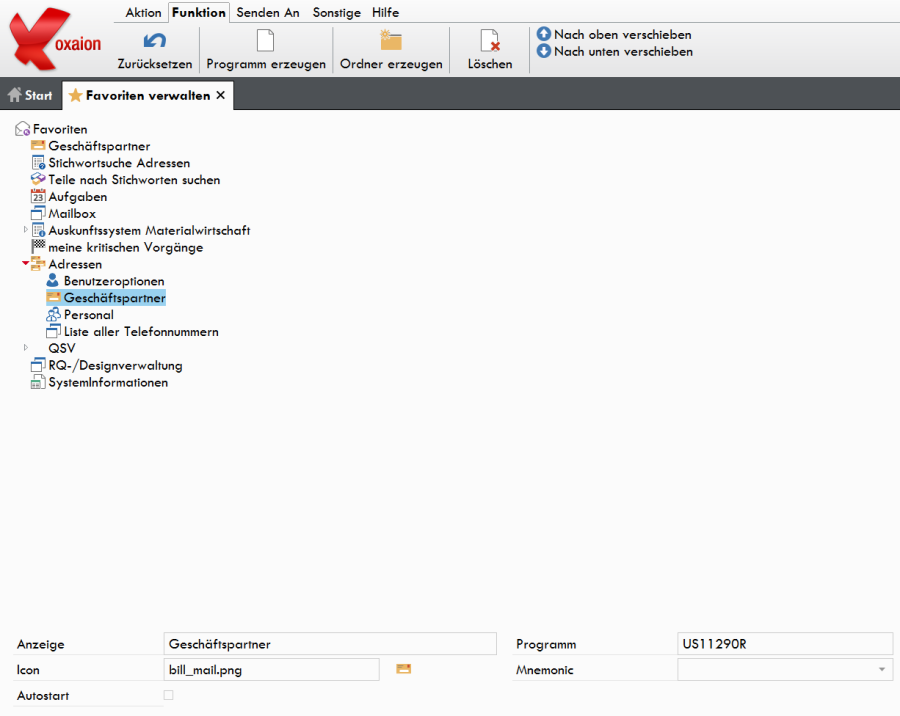This screenshot has height=716, width=900.
Task: Open the Aktion menu
Action: [x=143, y=12]
